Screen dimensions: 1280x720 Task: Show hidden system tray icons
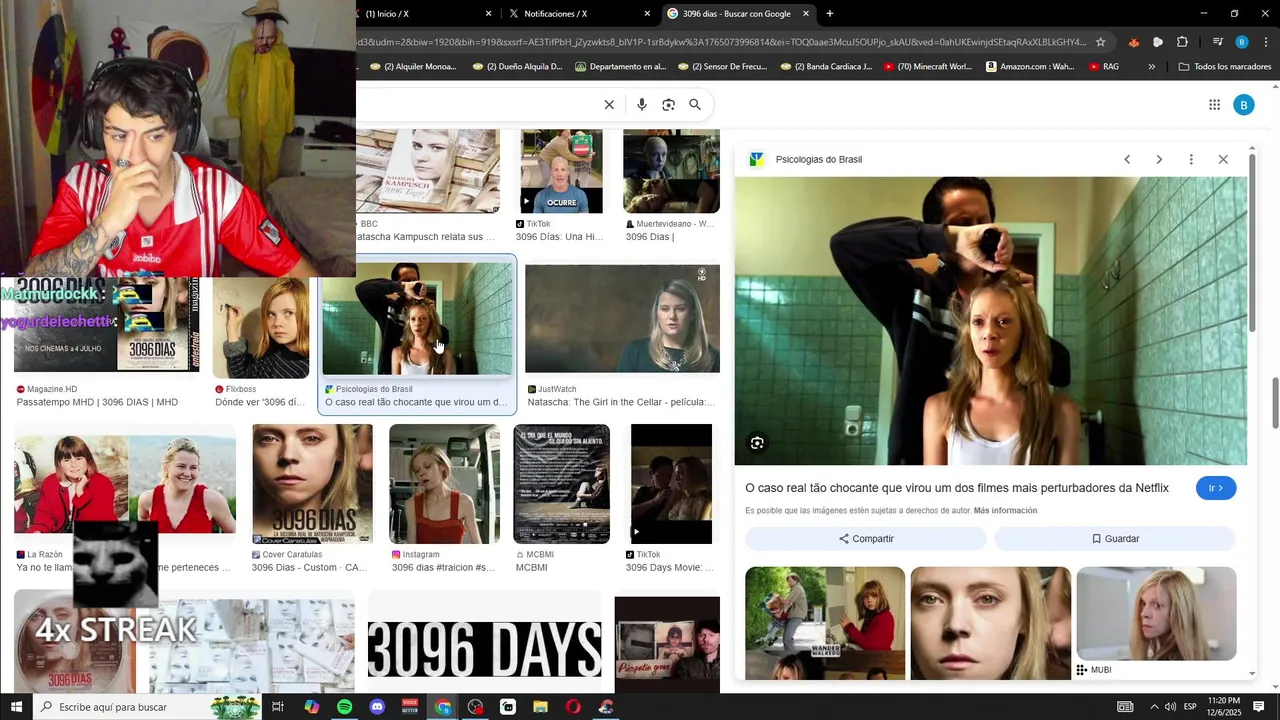point(1154,707)
